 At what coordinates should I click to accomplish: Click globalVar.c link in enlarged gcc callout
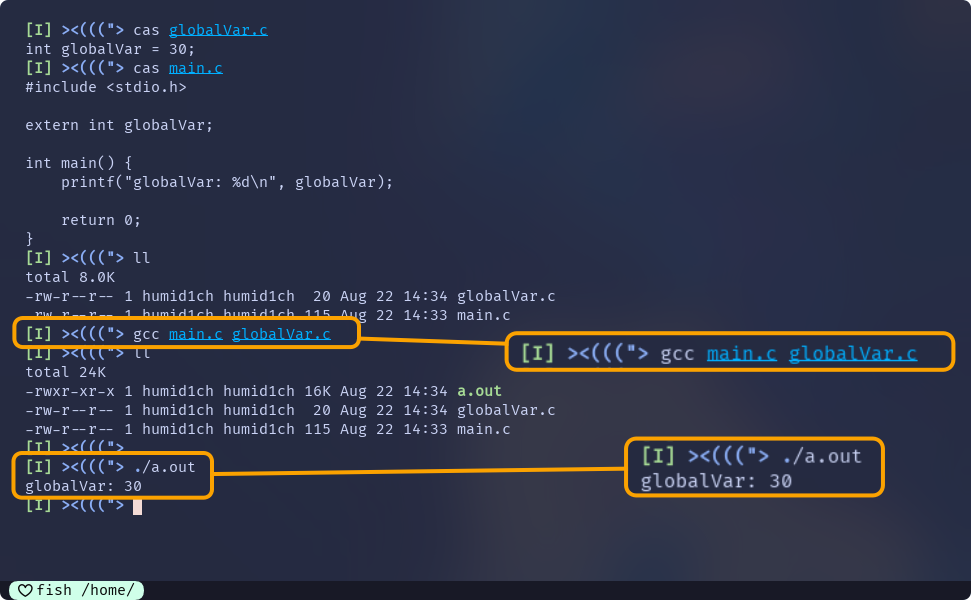853,353
